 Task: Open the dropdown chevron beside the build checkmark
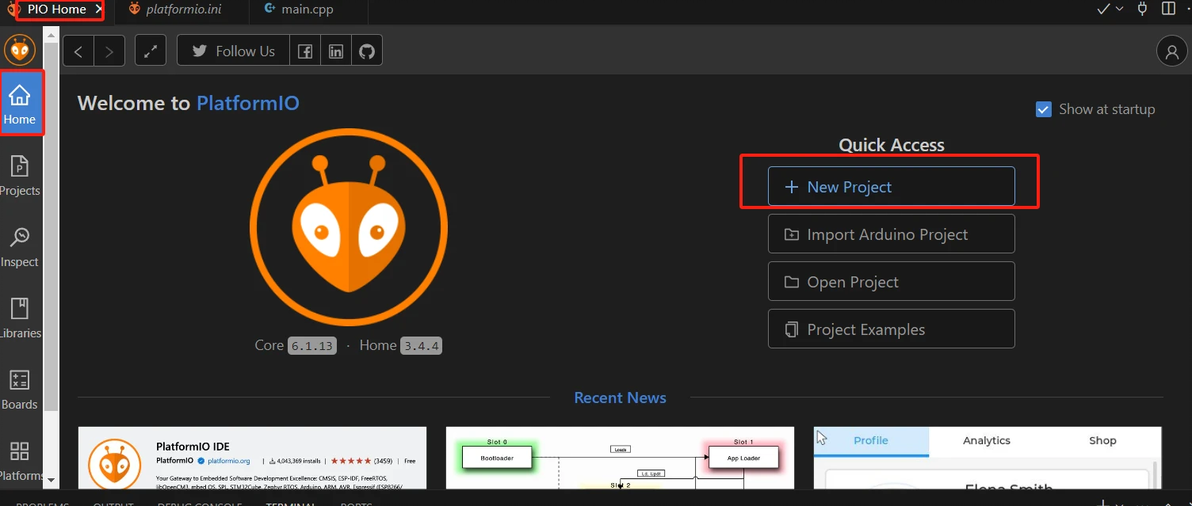tap(1119, 9)
